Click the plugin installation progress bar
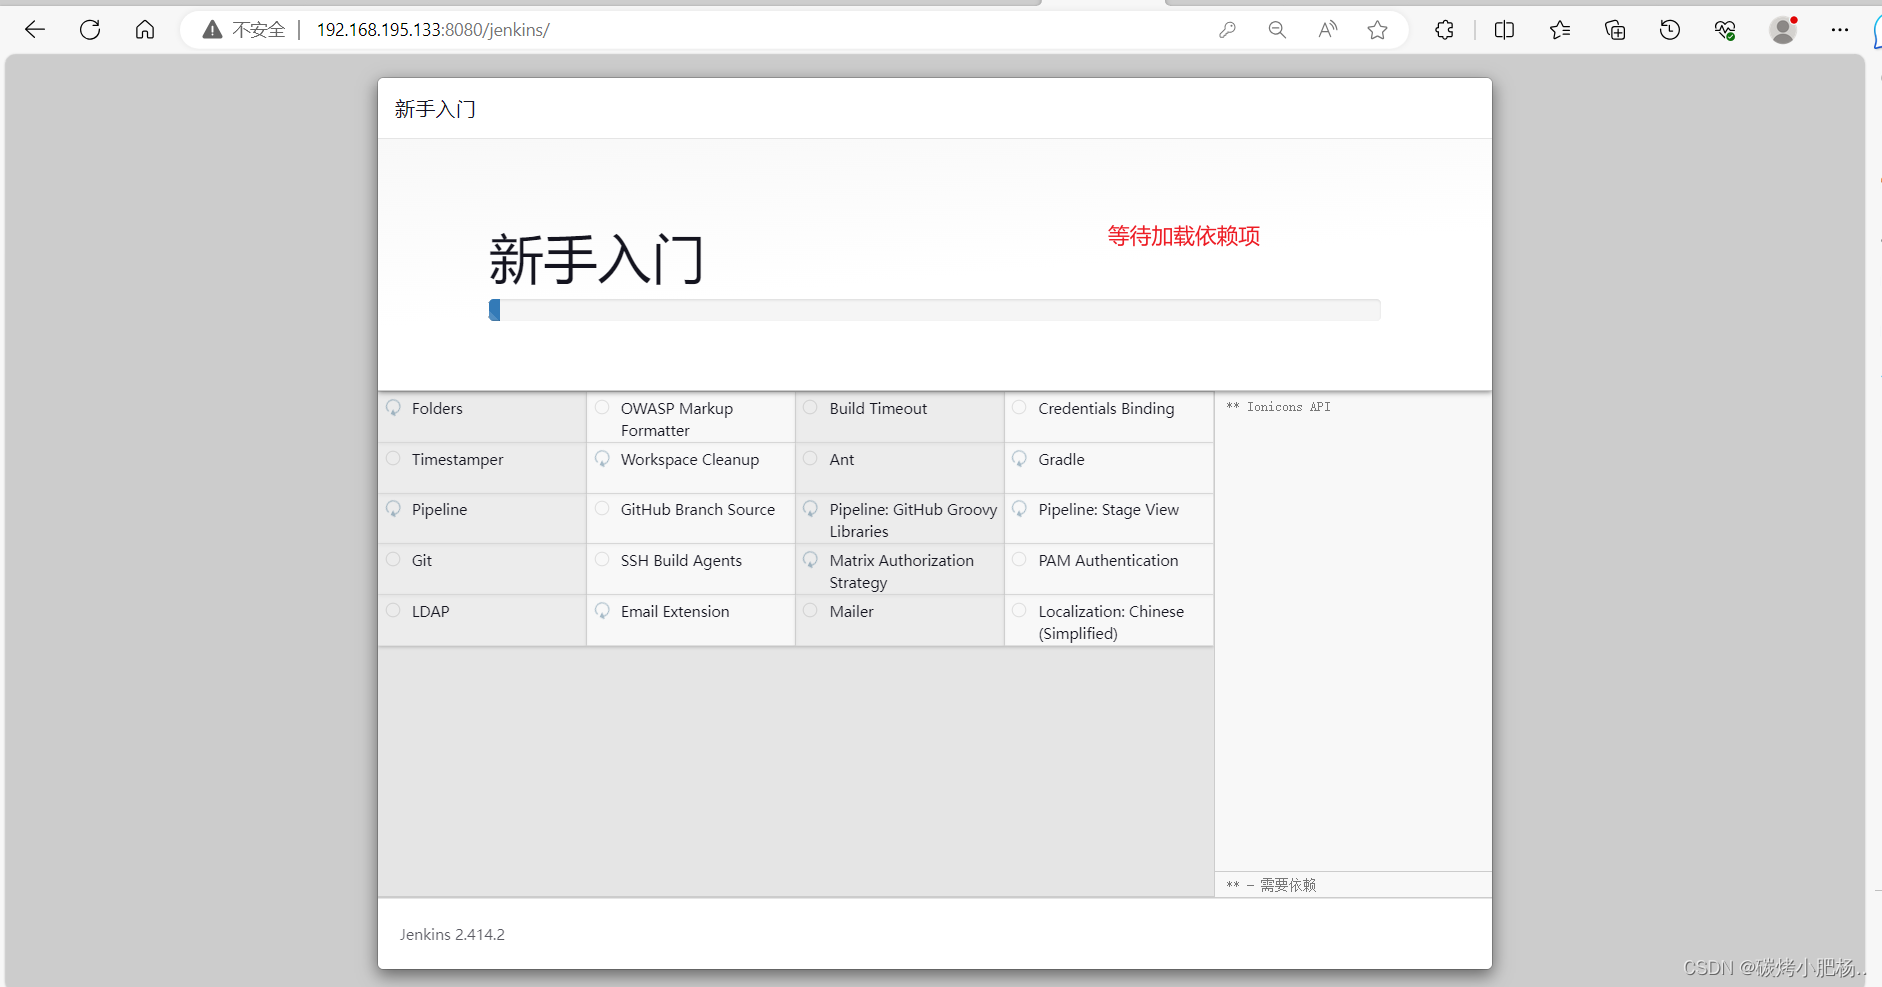Viewport: 1882px width, 987px height. tap(935, 310)
